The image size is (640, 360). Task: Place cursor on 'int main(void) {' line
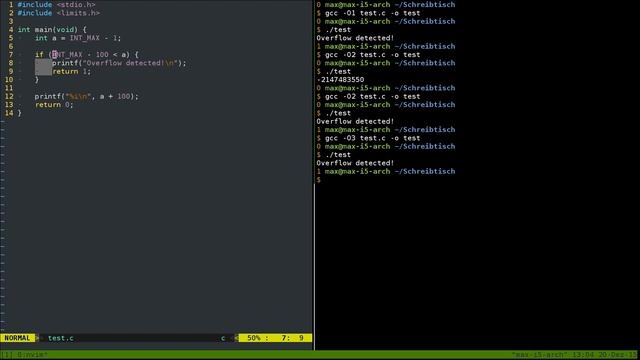(x=52, y=30)
